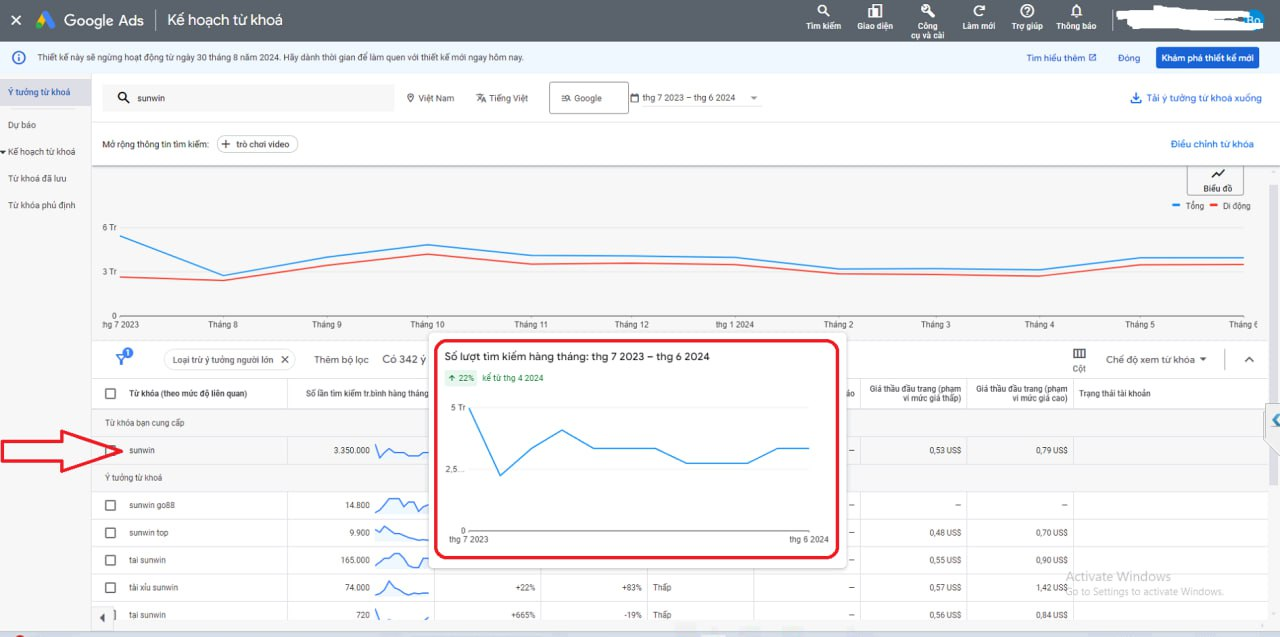Click the Tiếng Việt language icon
Screen dimensions: 1280x637
tap(480, 98)
